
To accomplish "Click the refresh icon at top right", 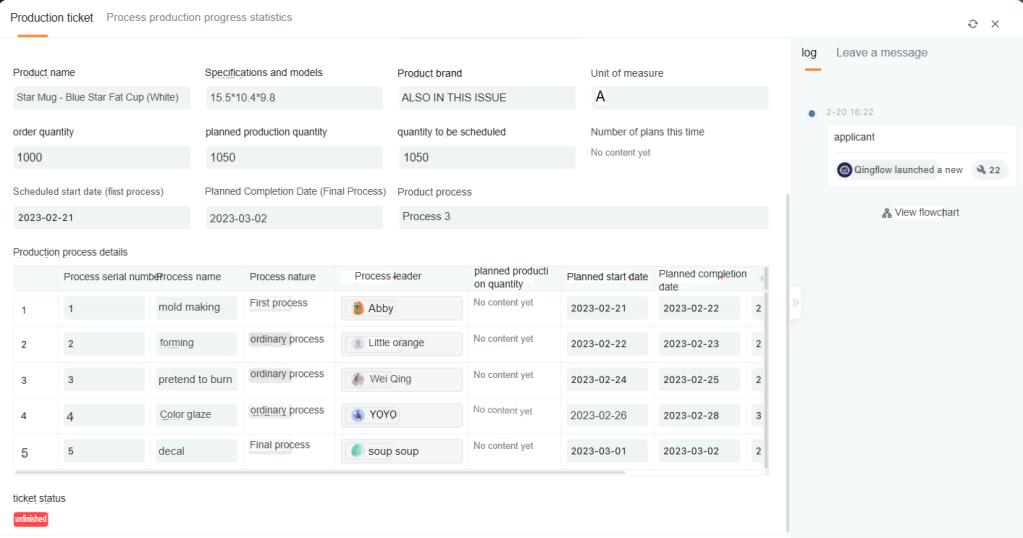I will click(x=973, y=24).
